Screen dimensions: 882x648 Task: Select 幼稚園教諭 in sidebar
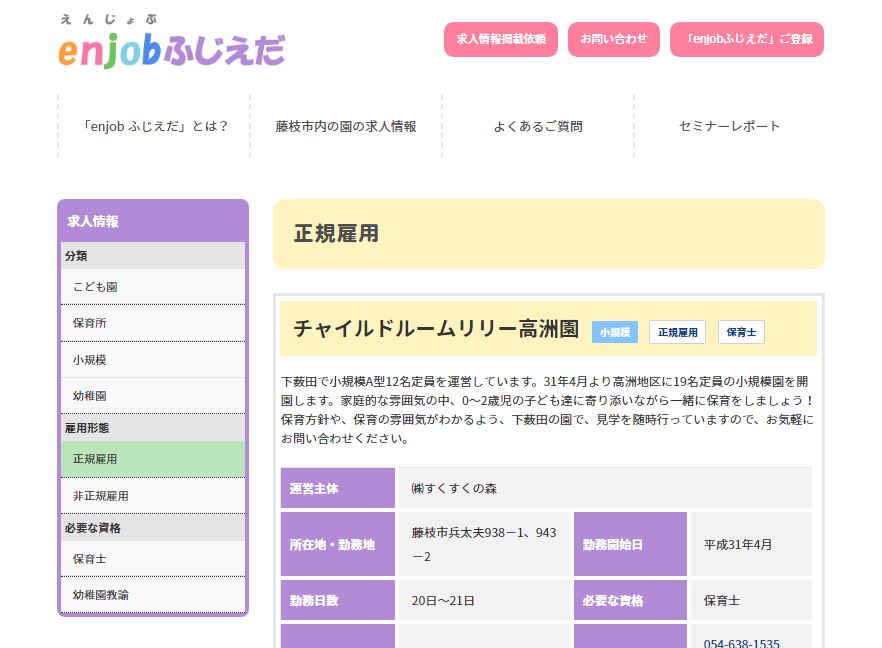coord(153,595)
